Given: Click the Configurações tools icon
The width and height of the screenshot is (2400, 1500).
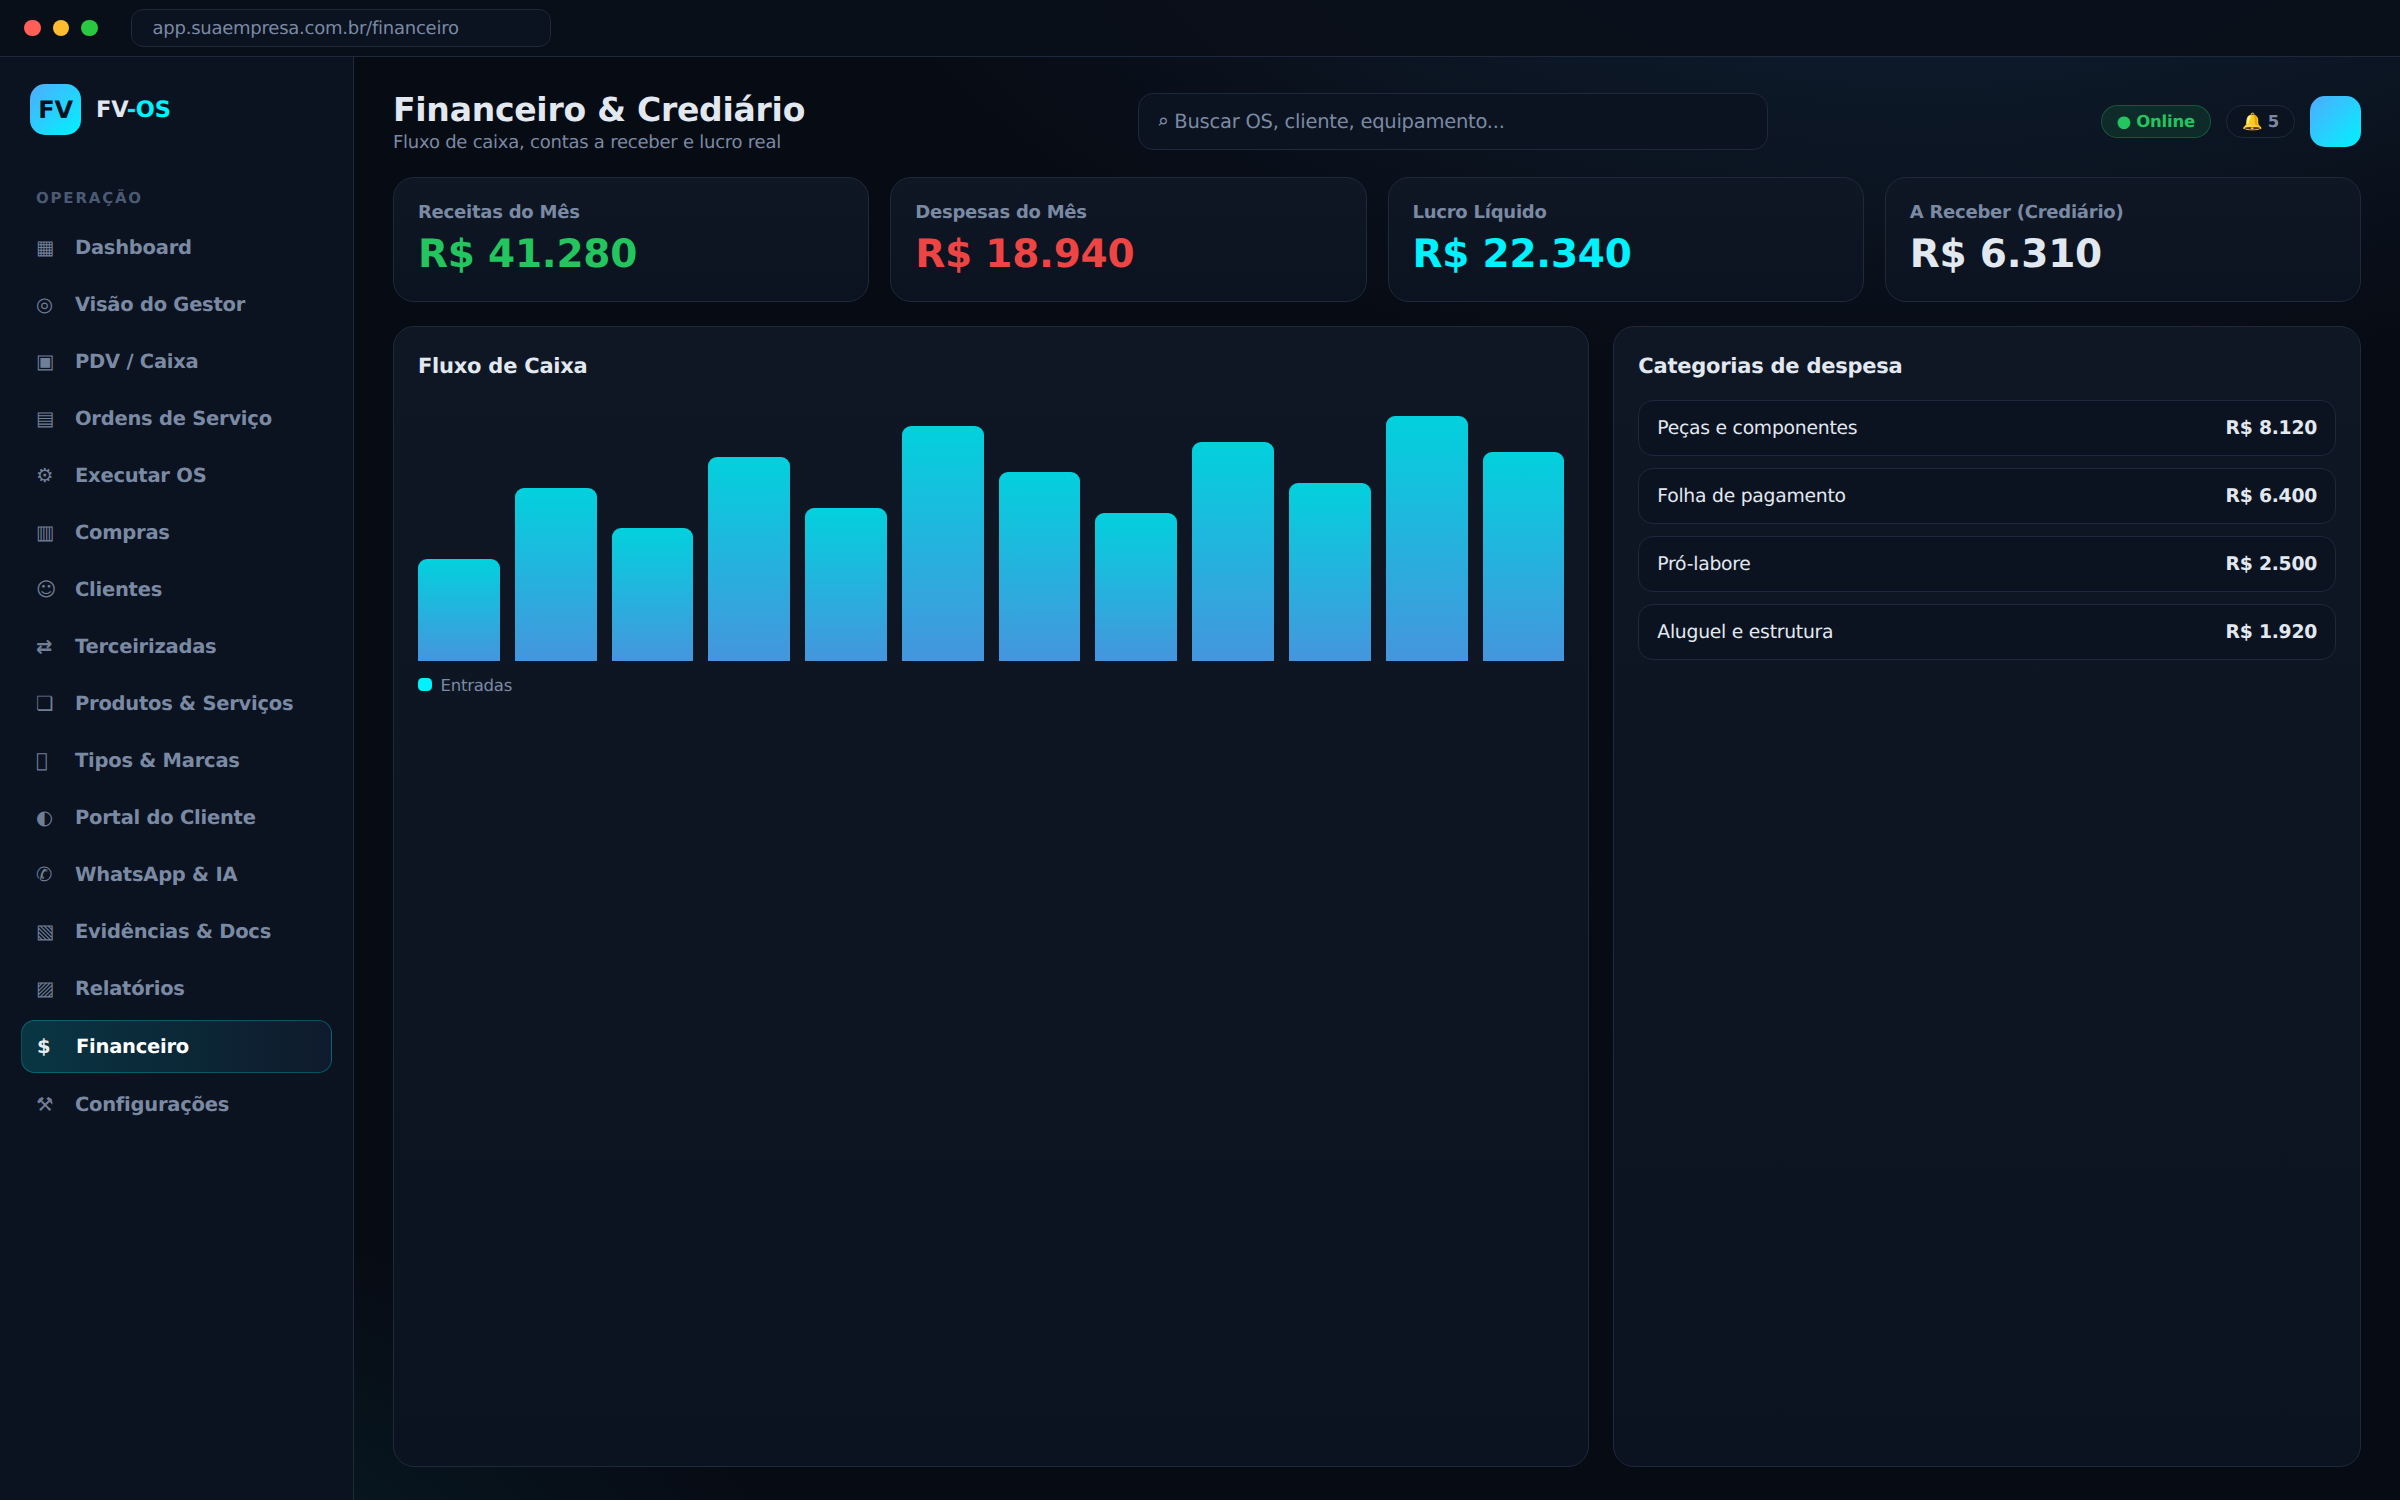Looking at the screenshot, I should 45,1104.
